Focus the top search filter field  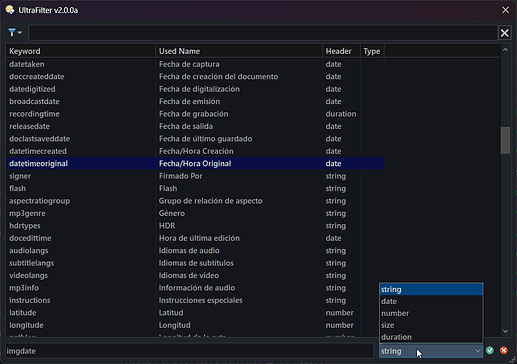click(263, 33)
